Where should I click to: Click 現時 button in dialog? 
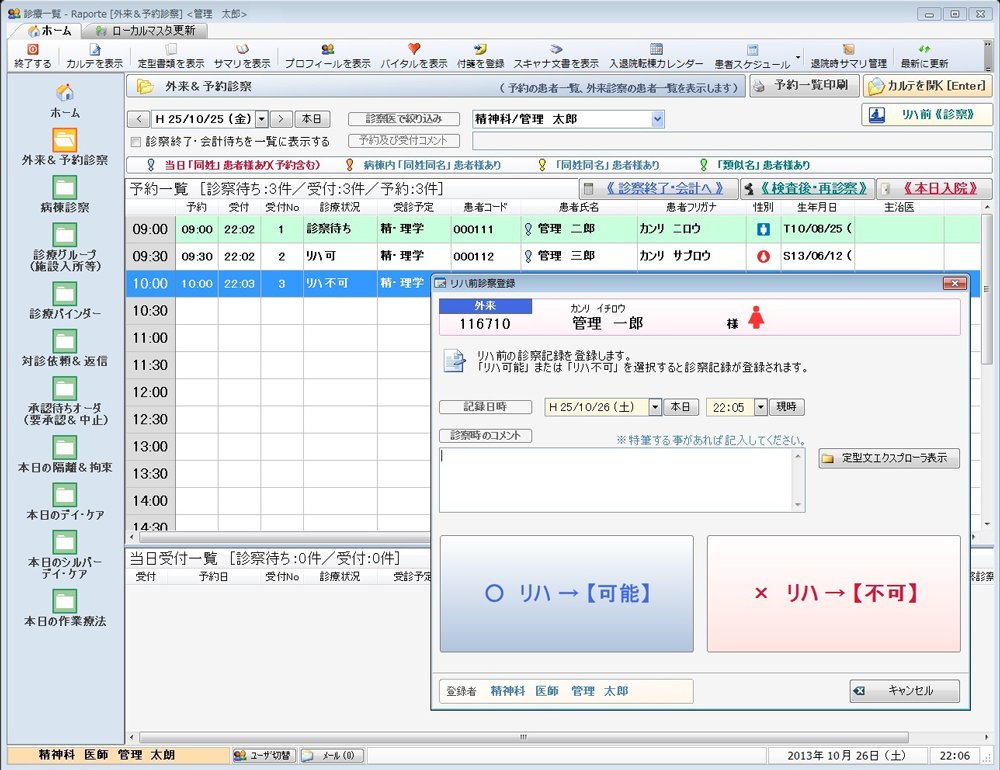(787, 407)
